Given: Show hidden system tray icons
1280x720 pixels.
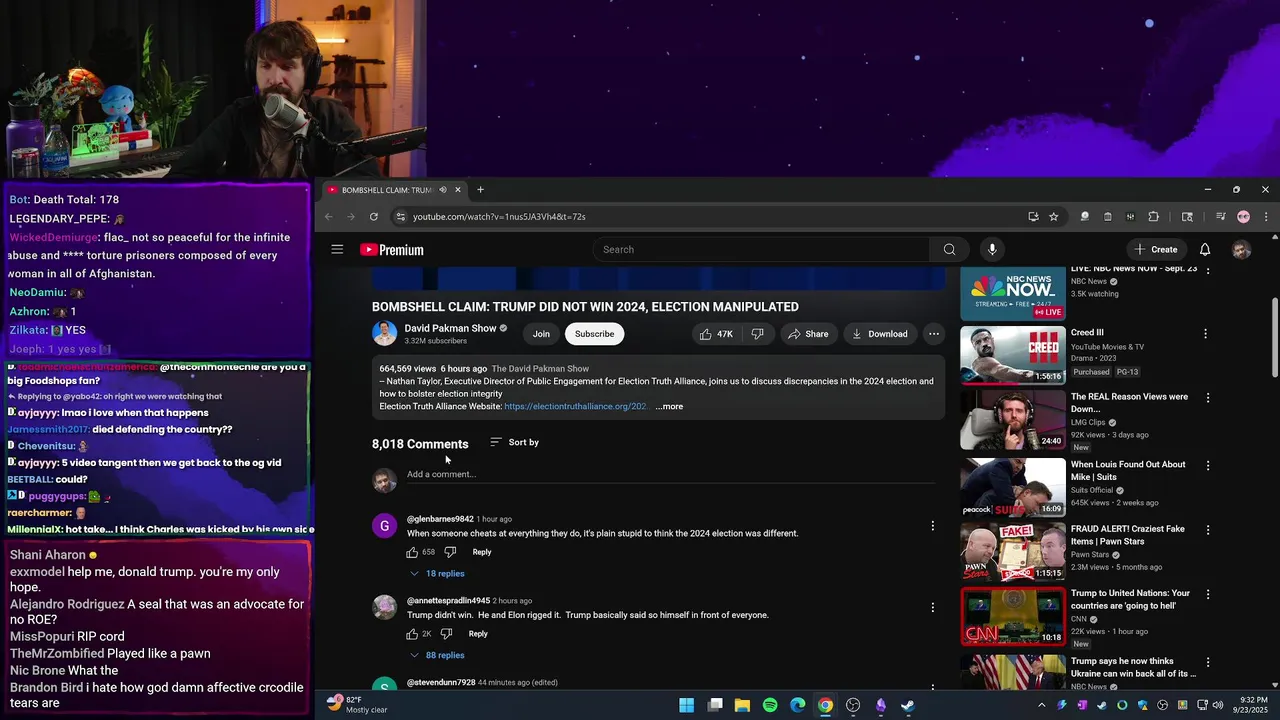Looking at the screenshot, I should (1041, 705).
